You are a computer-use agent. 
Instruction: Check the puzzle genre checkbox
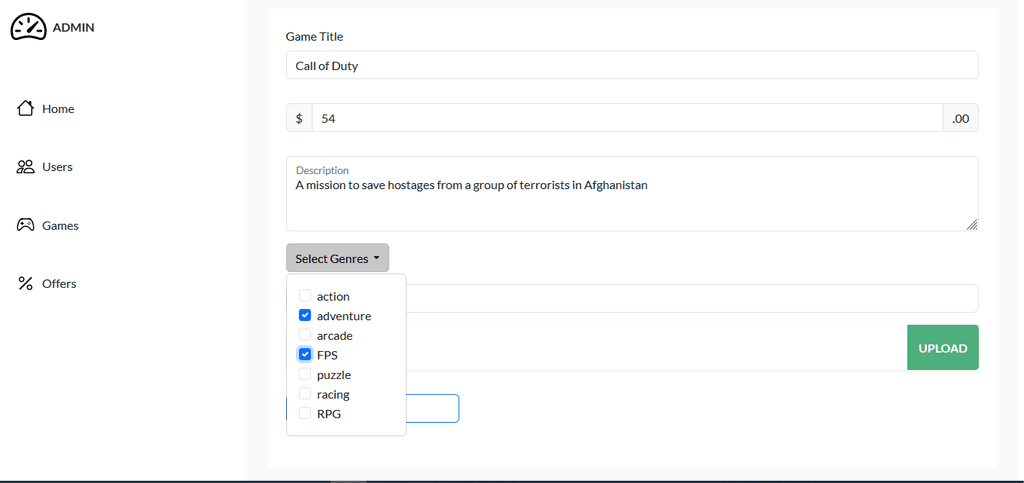click(x=305, y=374)
